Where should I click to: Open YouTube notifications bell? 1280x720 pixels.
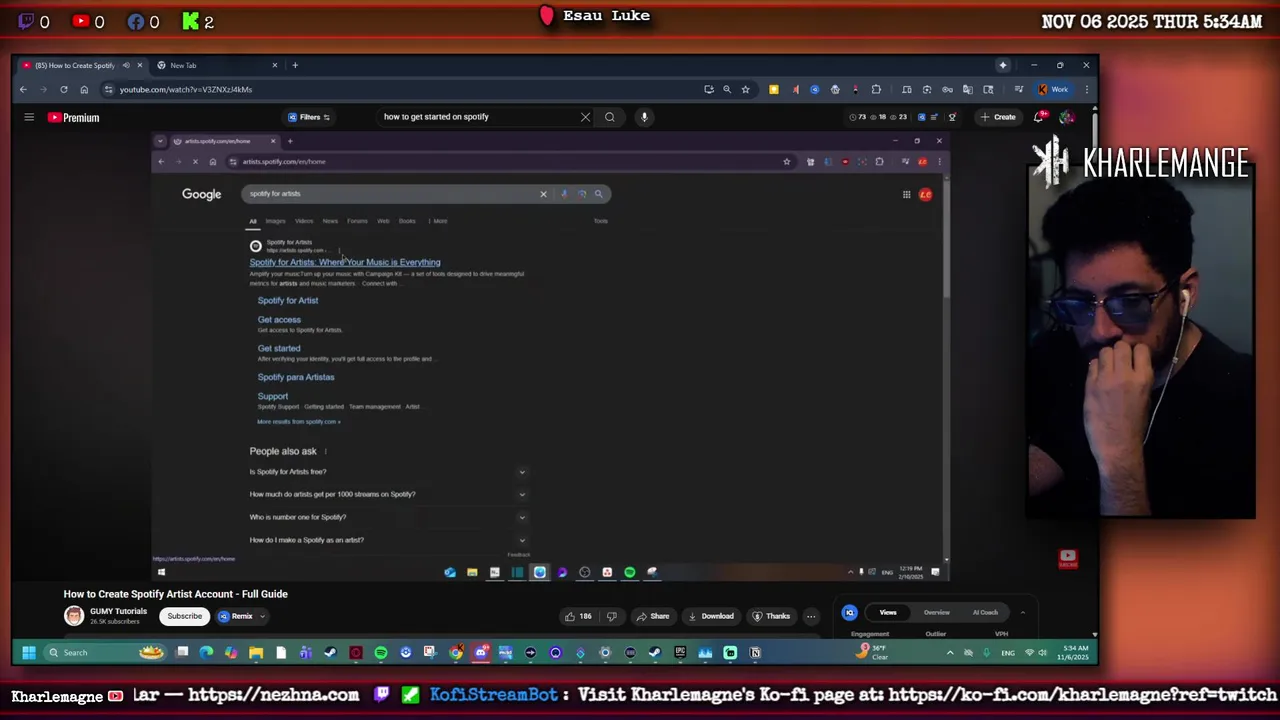pos(1041,117)
